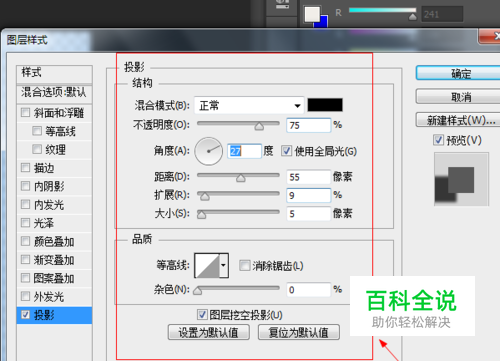Click the 杂色 value field
Screen dimensions: 500x361
[309, 290]
